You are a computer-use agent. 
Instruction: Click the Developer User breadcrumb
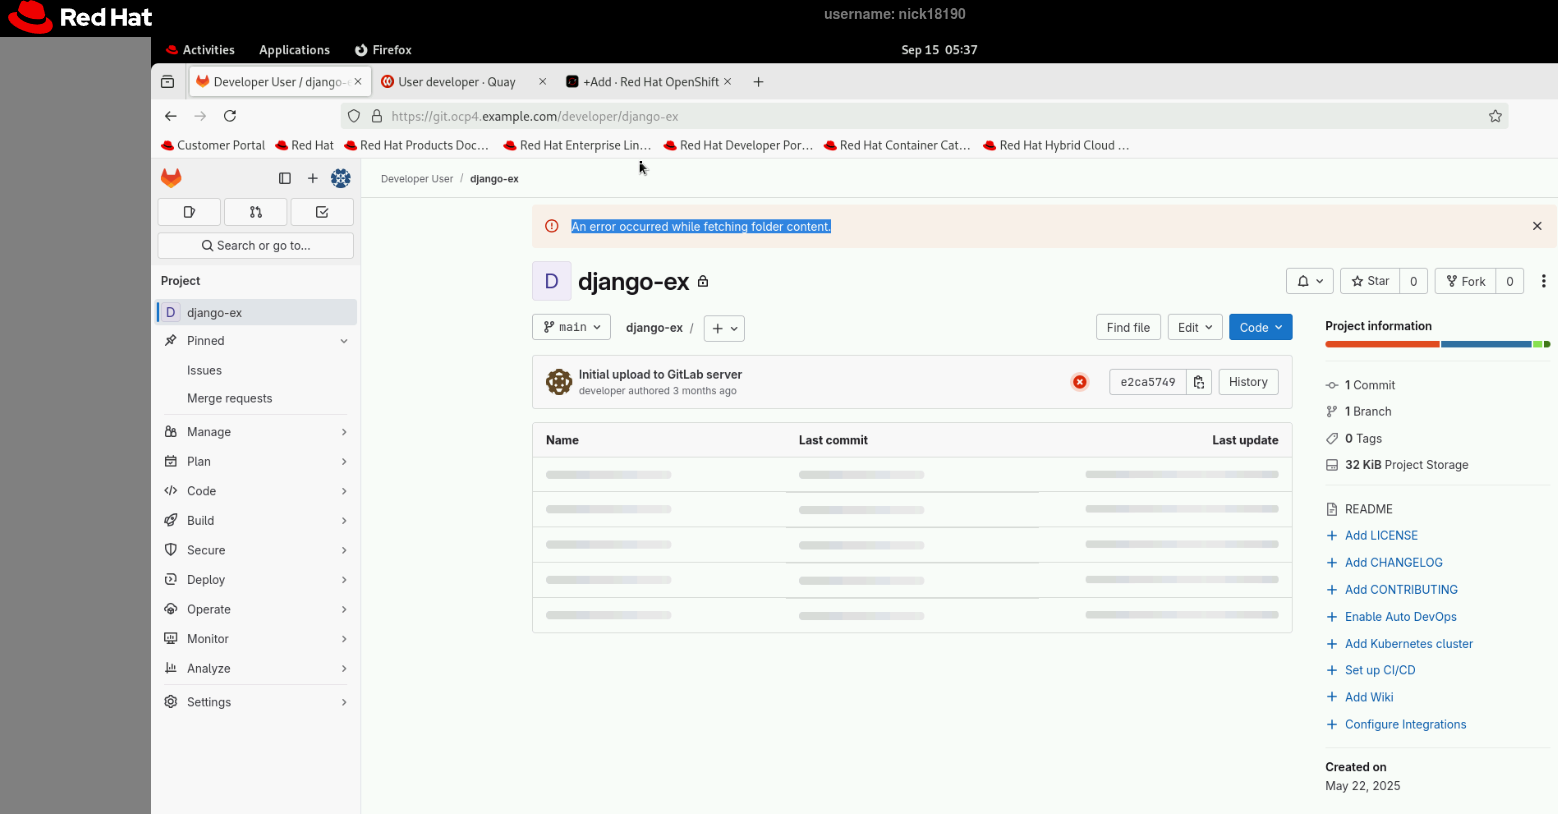[417, 179]
